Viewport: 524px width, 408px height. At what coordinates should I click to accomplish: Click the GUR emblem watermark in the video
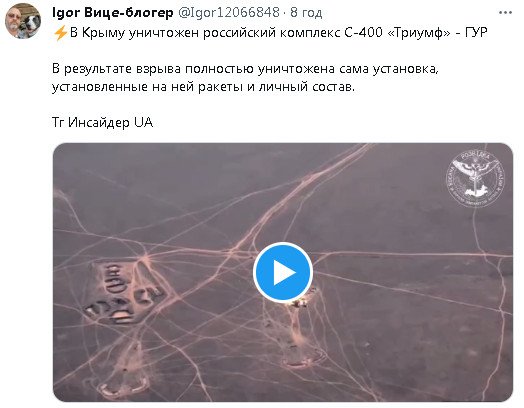click(476, 179)
